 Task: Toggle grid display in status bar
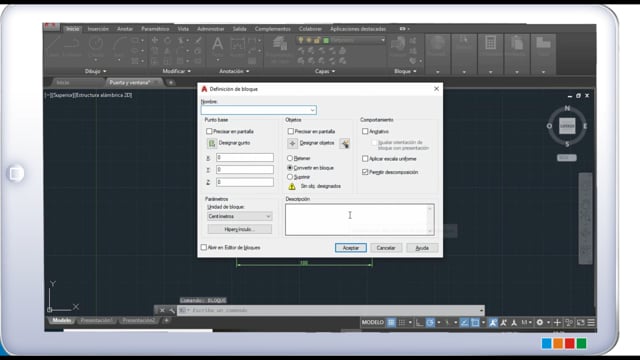pyautogui.click(x=391, y=322)
